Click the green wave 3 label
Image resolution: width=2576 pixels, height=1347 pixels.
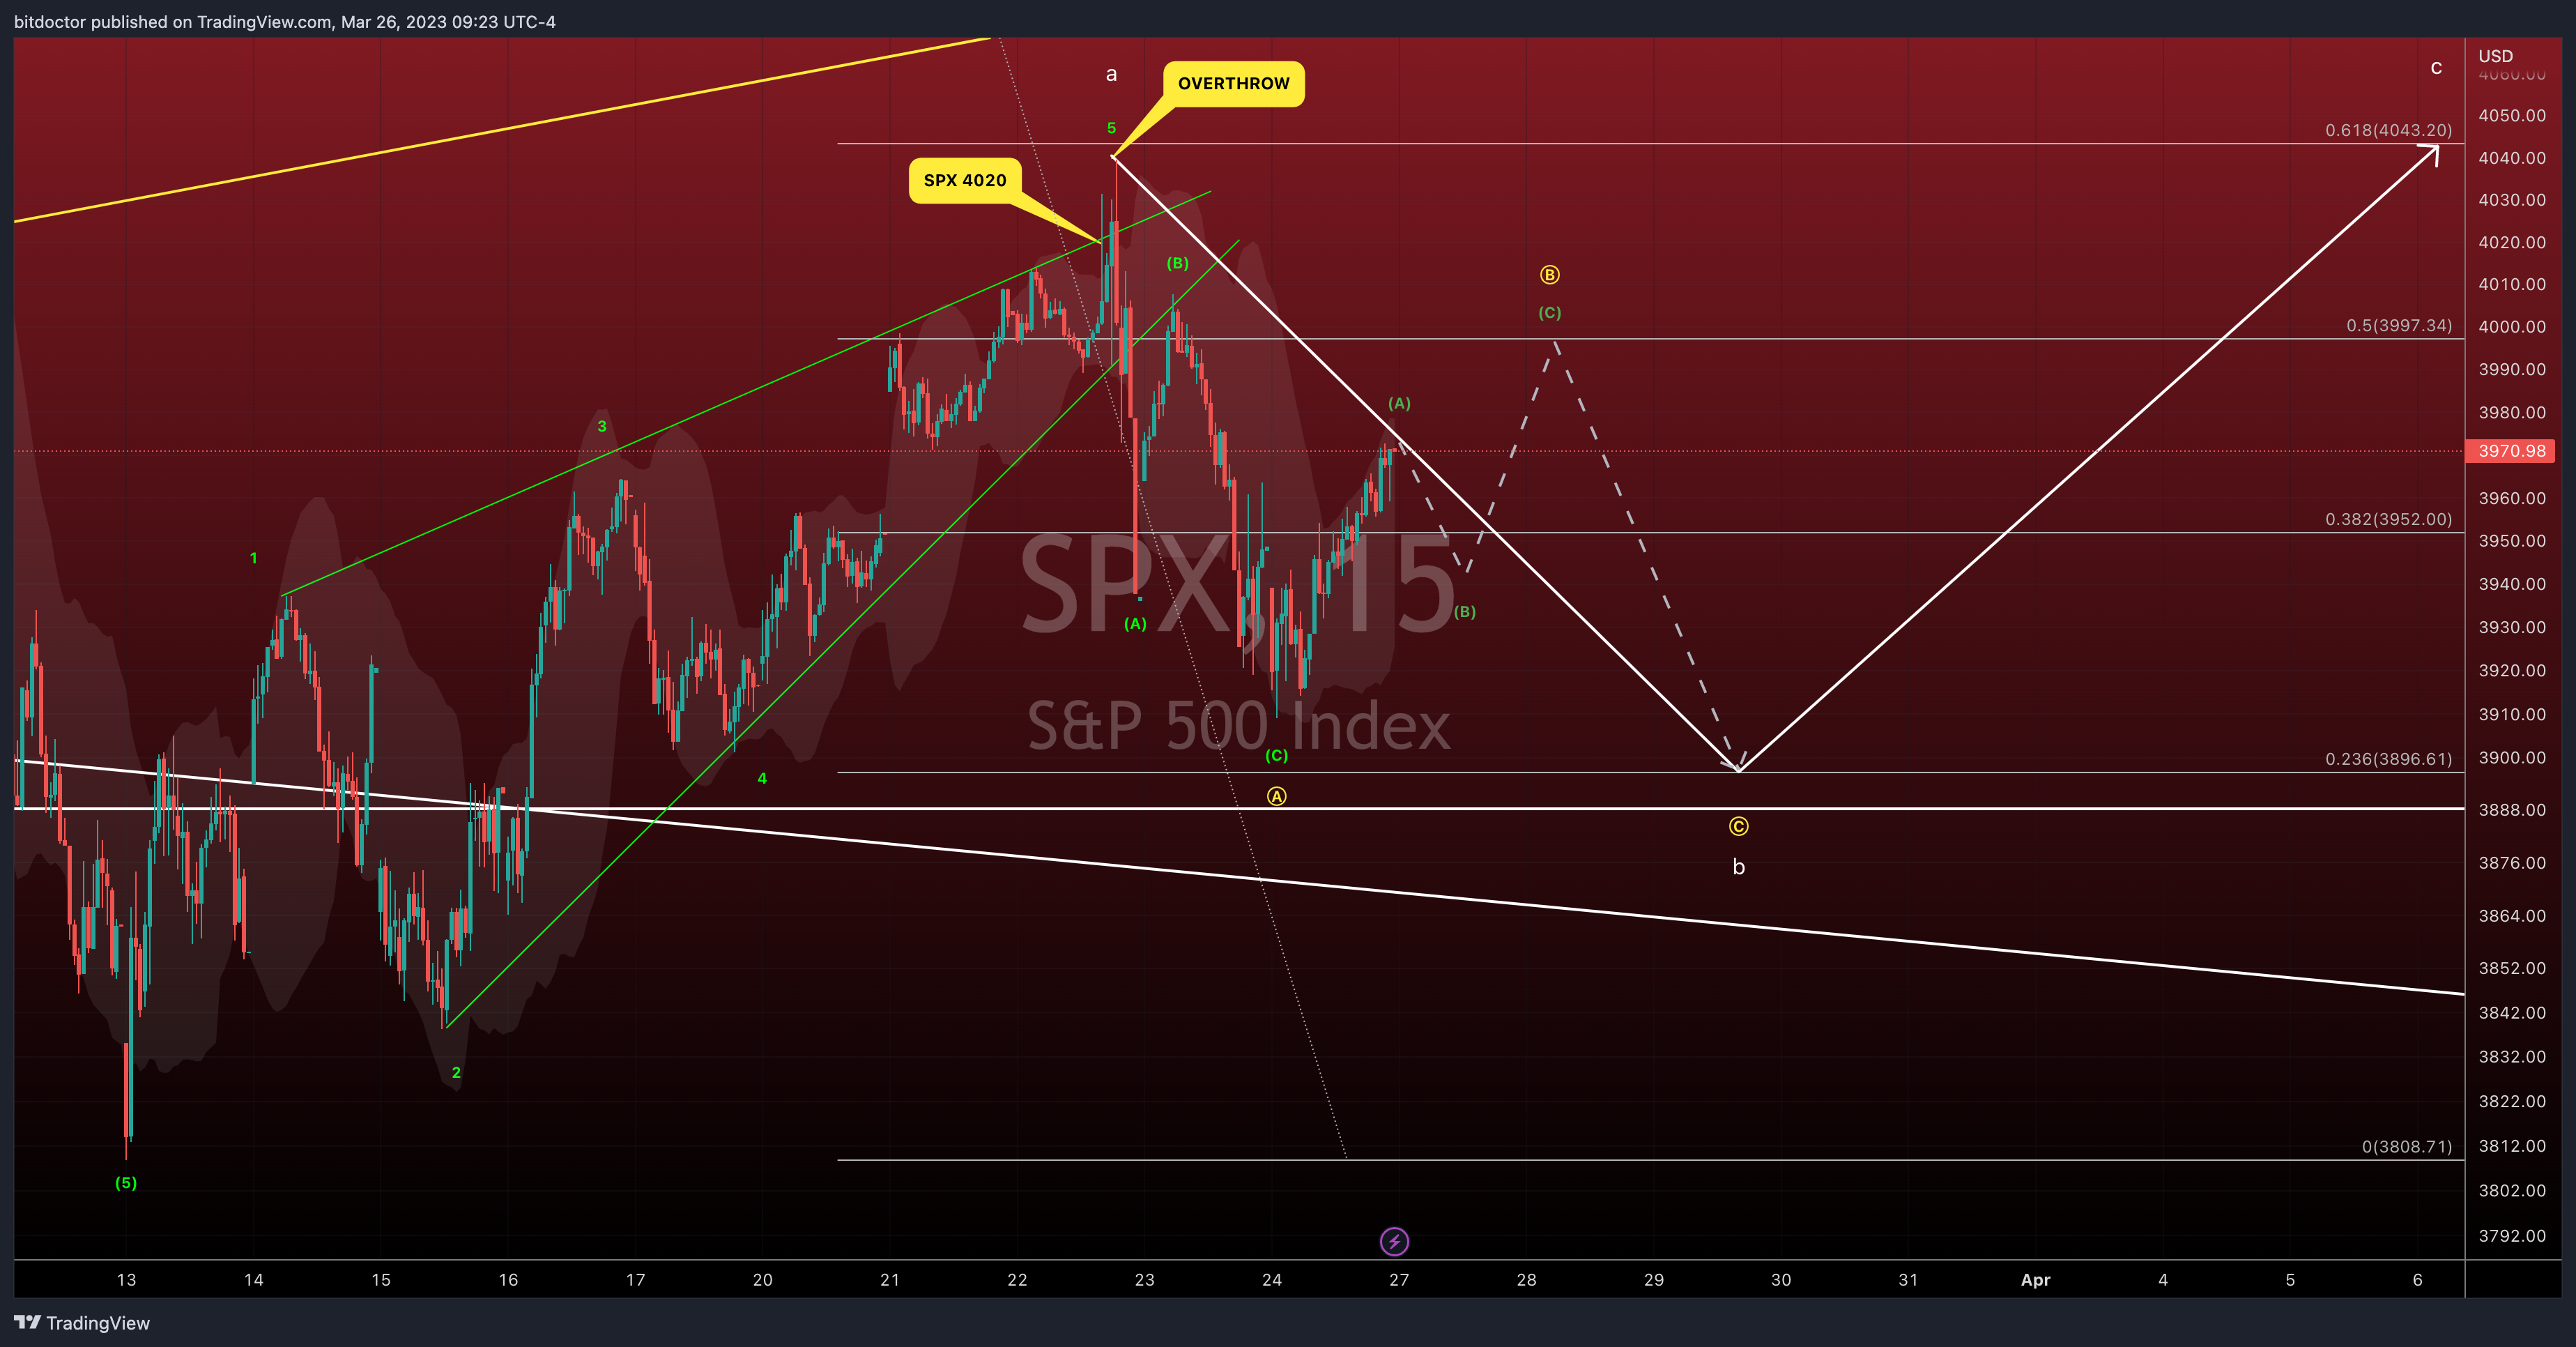(x=601, y=426)
